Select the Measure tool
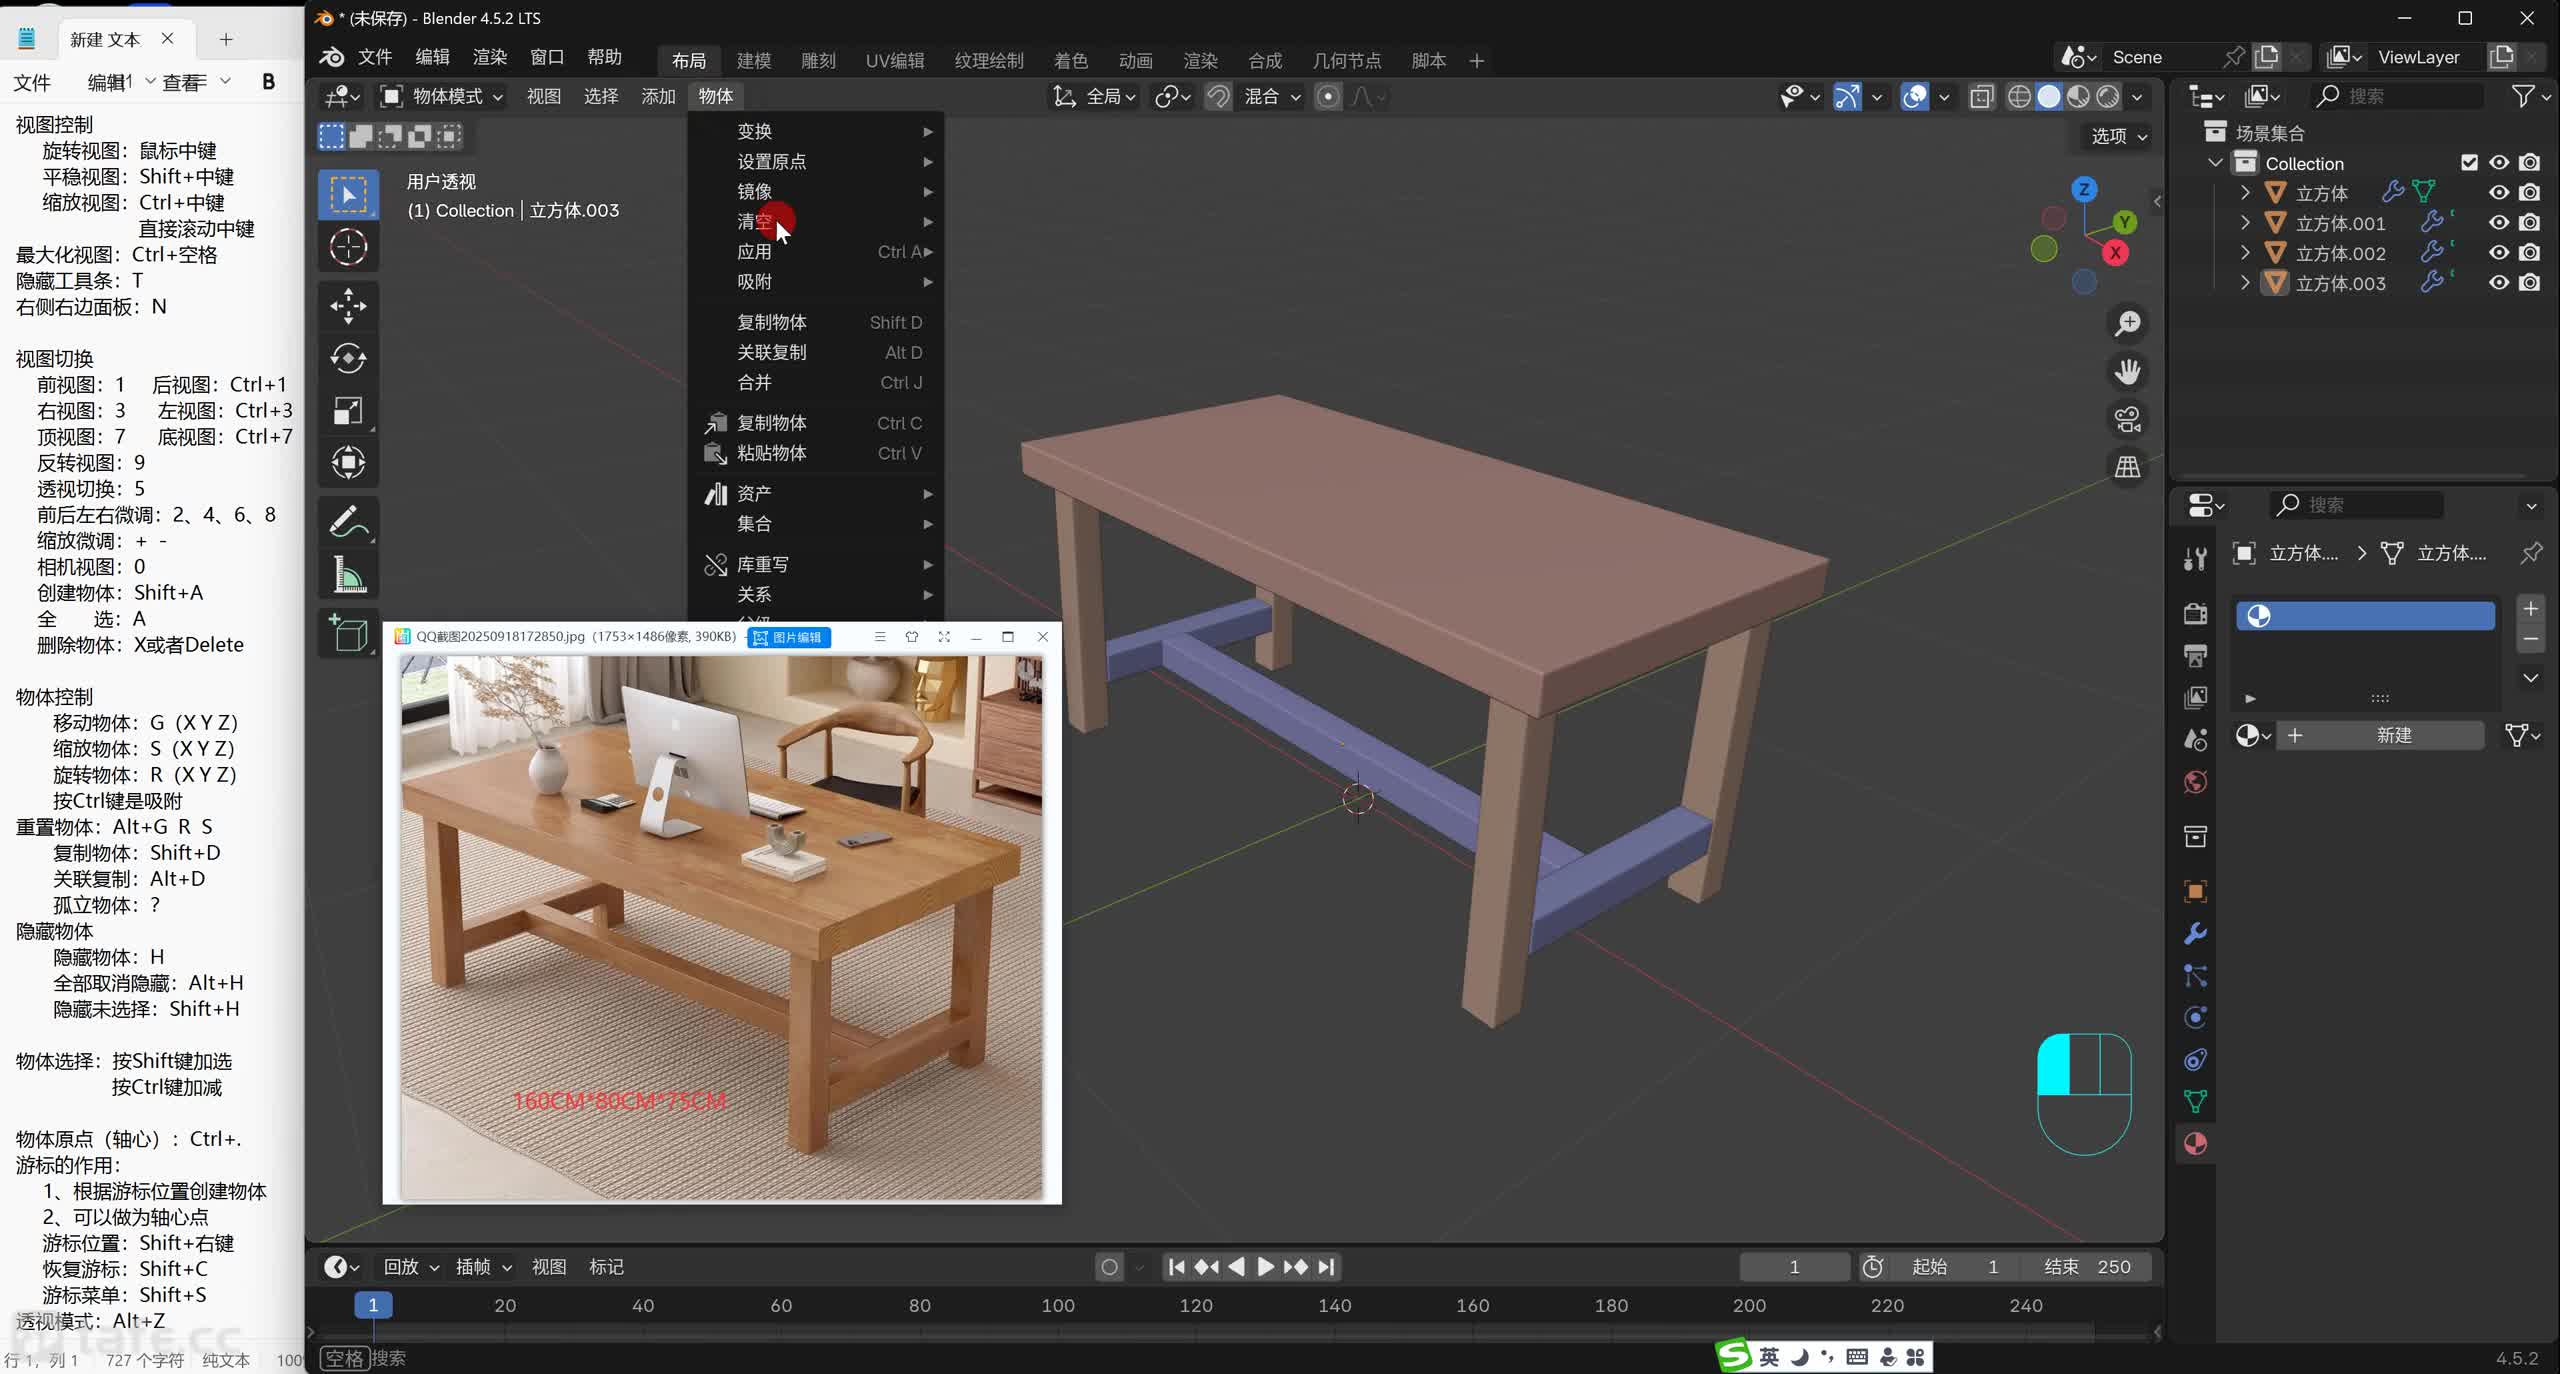This screenshot has width=2560, height=1374. pyautogui.click(x=347, y=573)
